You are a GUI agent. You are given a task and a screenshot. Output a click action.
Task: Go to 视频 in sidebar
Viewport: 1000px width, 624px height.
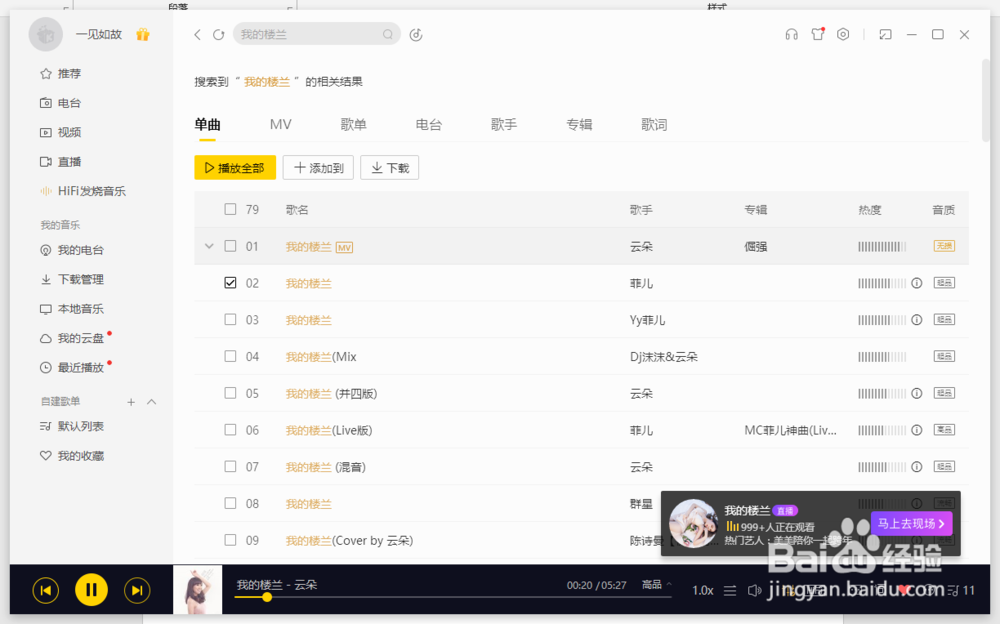coord(61,132)
